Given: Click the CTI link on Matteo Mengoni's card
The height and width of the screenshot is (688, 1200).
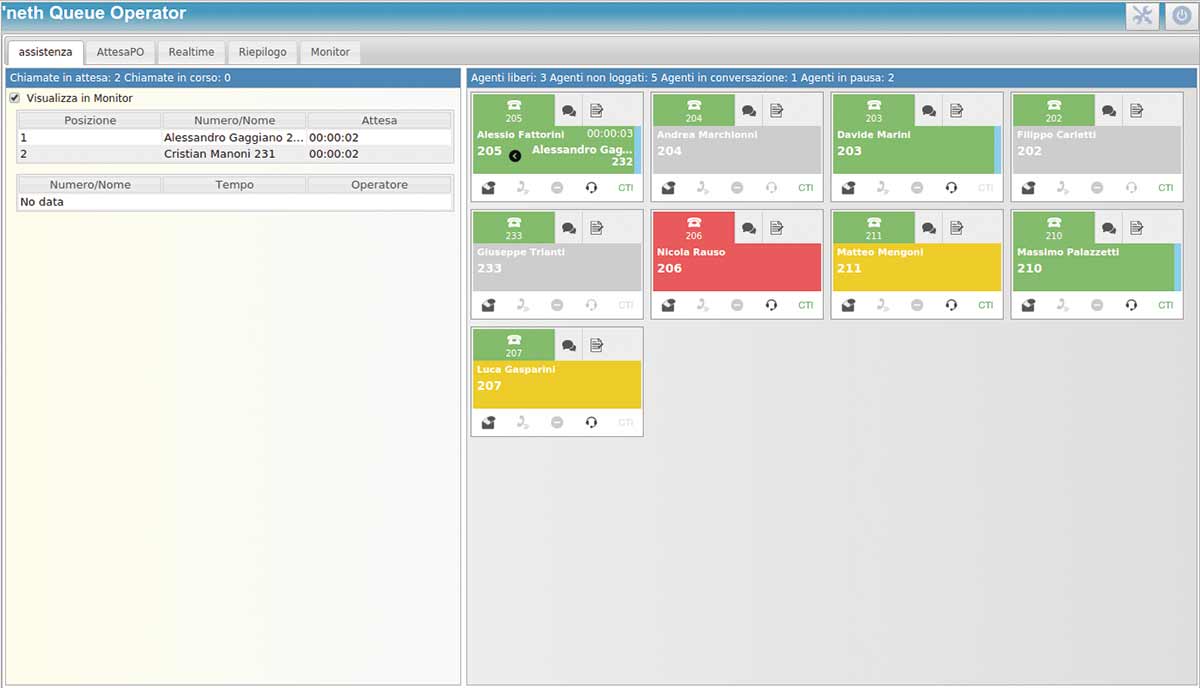Looking at the screenshot, I should click(985, 305).
